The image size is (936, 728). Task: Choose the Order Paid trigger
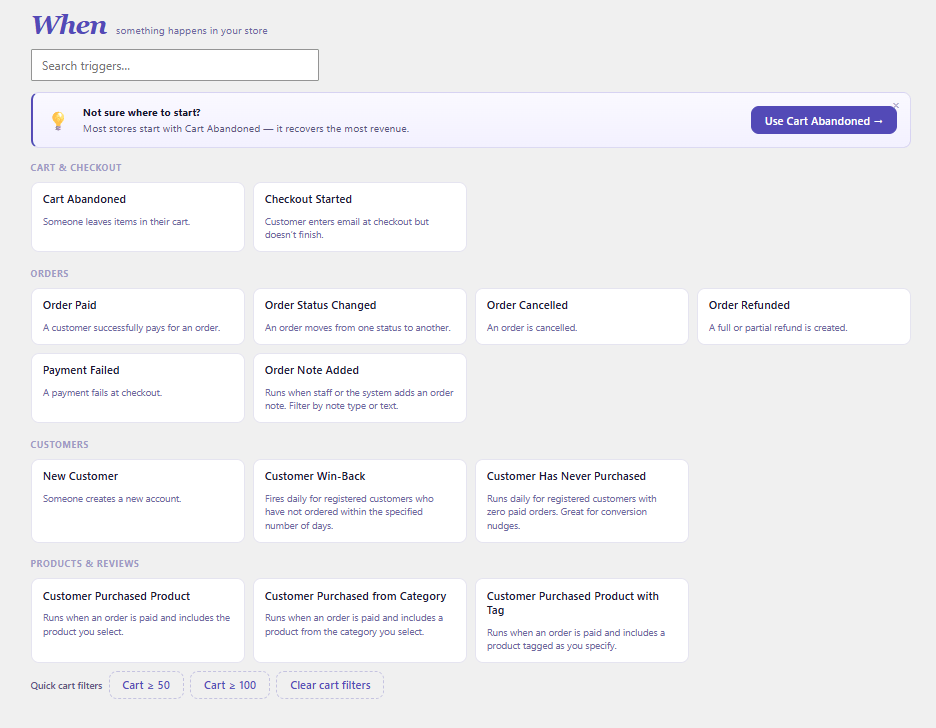138,317
